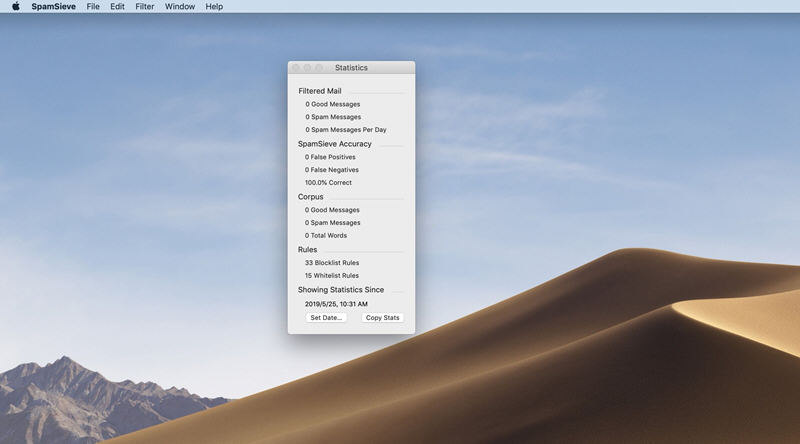Open the Filter menu

tap(145, 7)
